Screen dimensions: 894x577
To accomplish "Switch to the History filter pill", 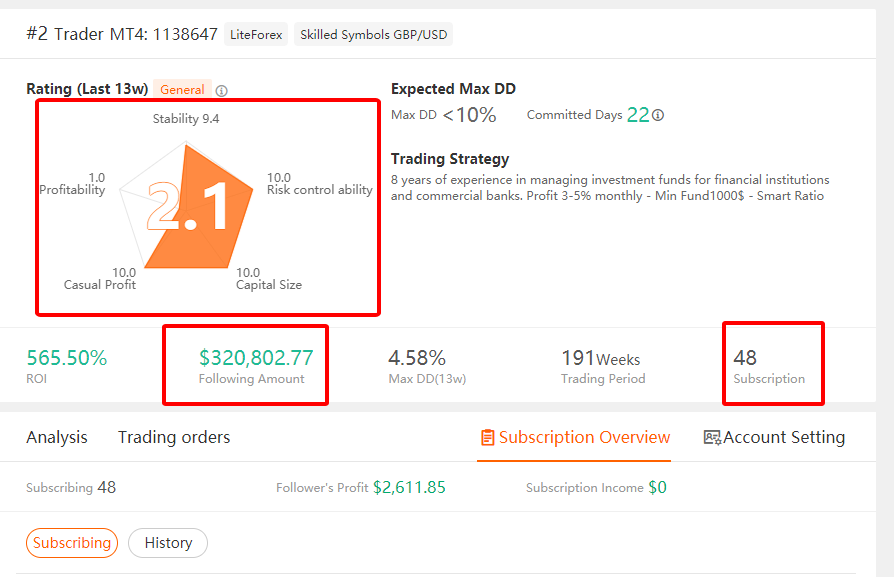I will (x=168, y=543).
